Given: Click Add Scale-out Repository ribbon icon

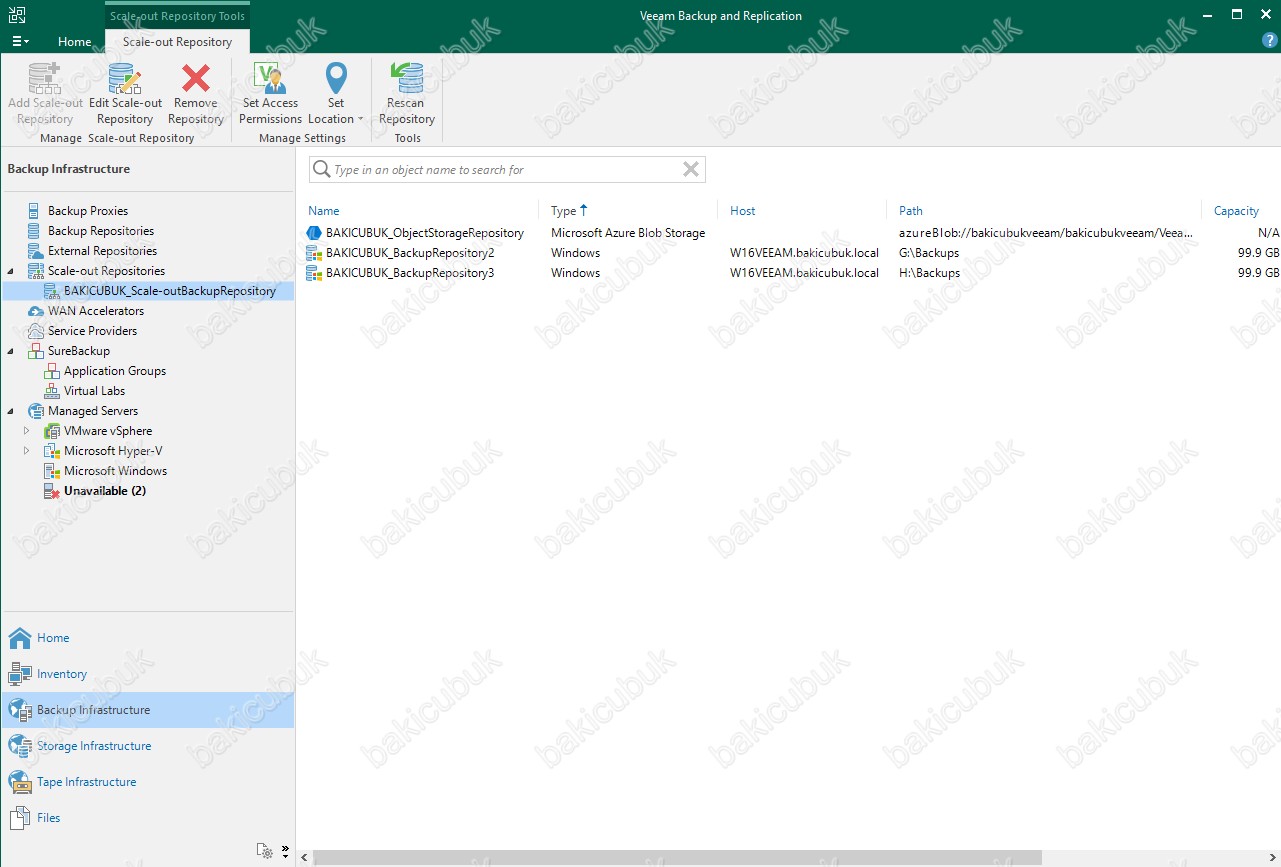Looking at the screenshot, I should point(45,79).
